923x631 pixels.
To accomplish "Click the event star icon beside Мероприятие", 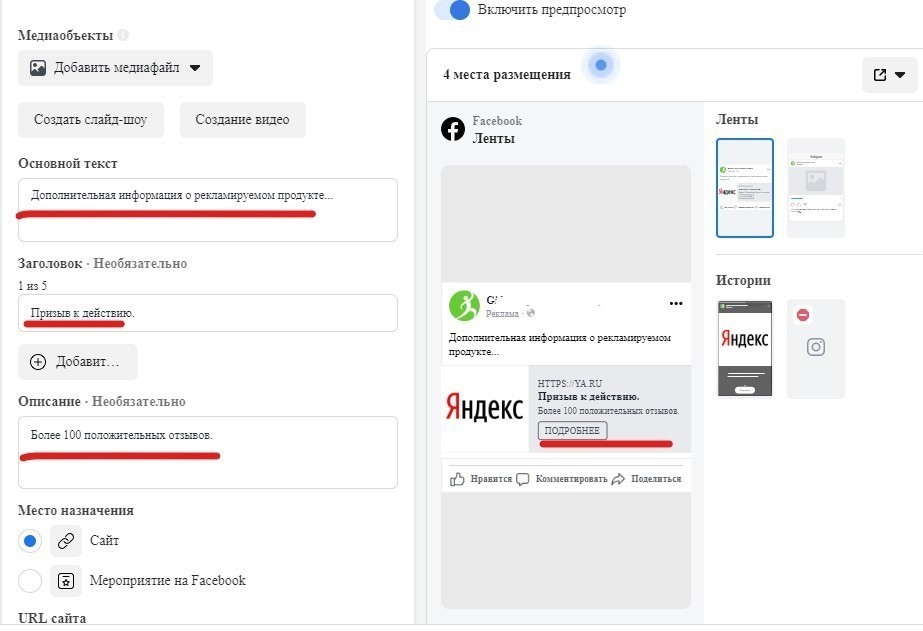I will tap(66, 581).
